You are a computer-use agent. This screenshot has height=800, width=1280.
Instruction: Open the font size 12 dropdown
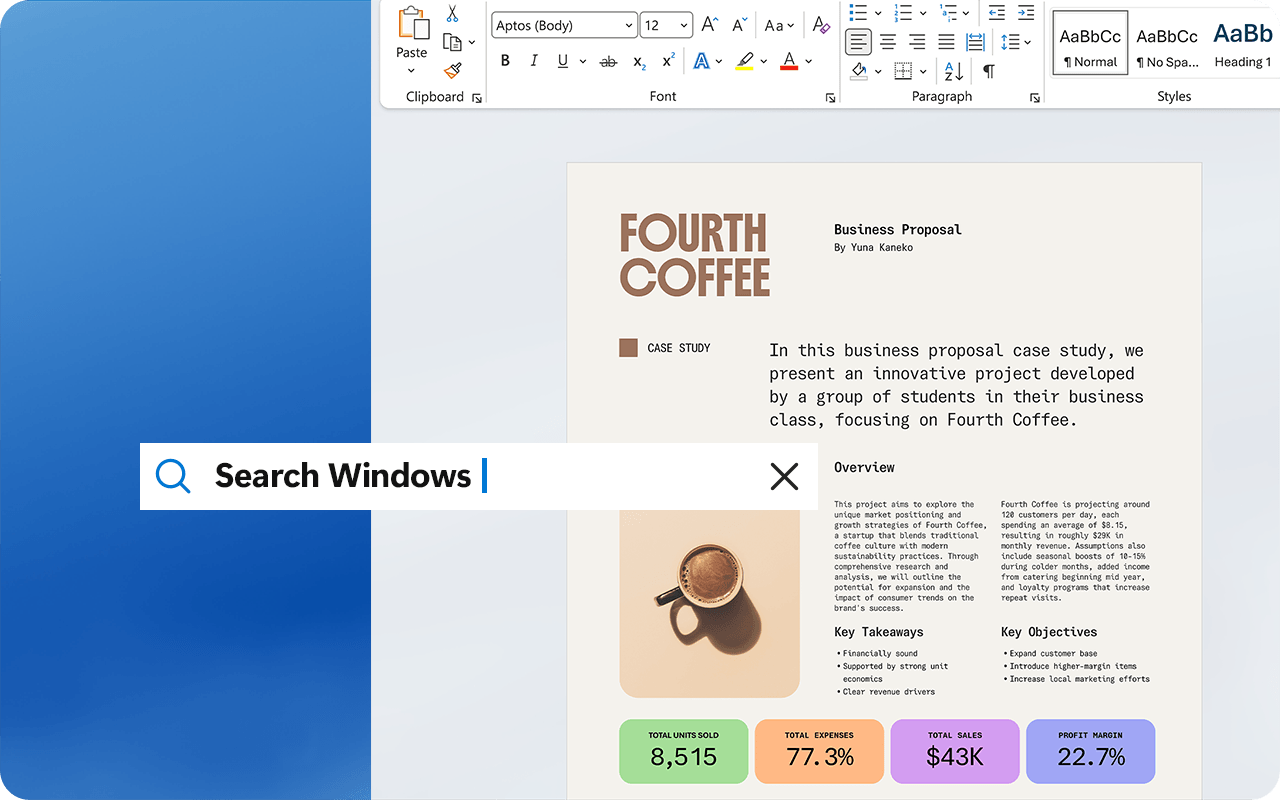click(x=685, y=26)
